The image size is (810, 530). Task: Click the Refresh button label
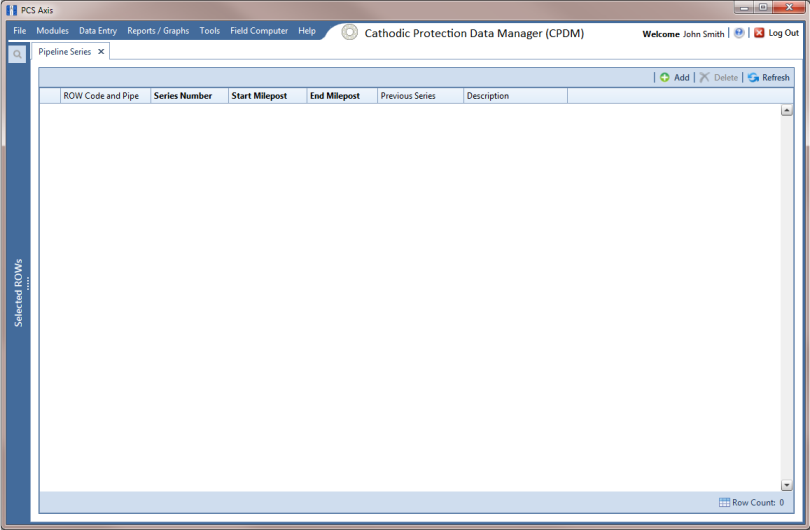(x=776, y=77)
